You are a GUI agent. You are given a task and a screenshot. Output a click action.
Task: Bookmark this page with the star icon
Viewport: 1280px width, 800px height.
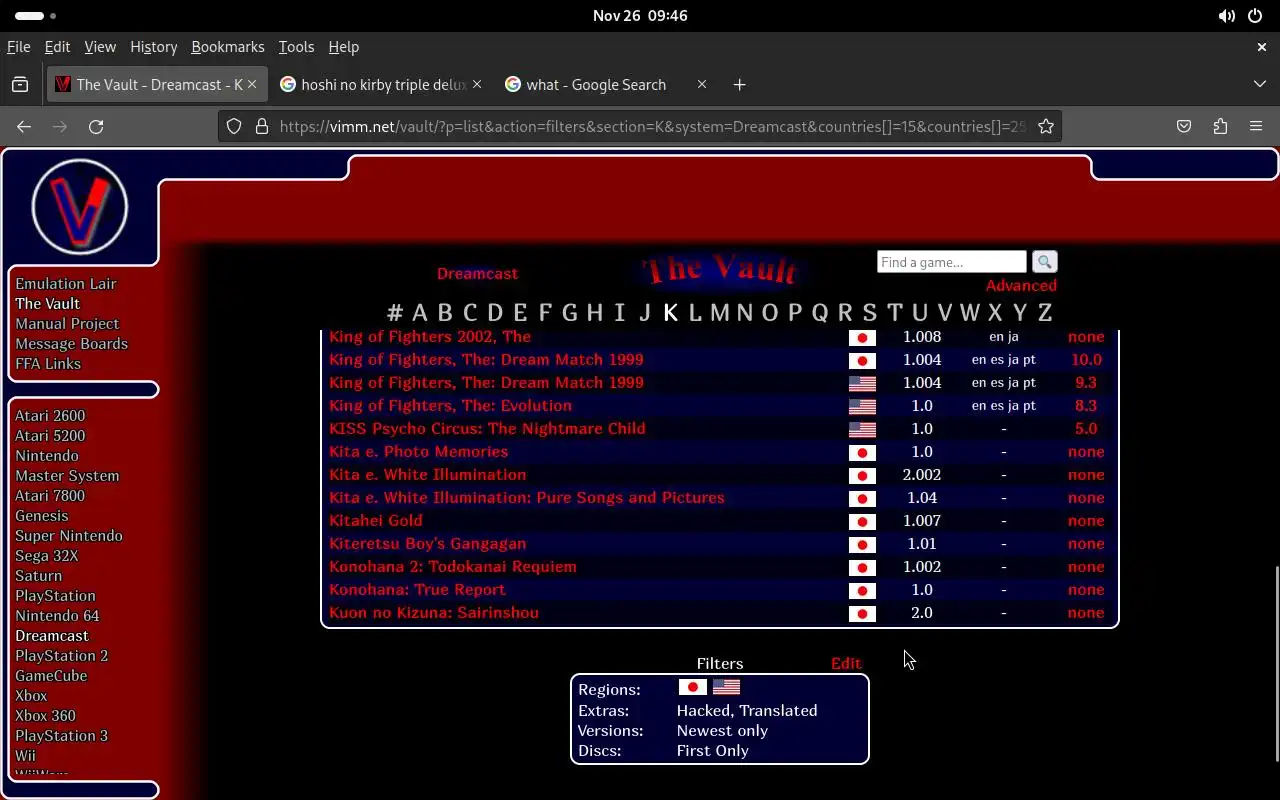tap(1046, 126)
